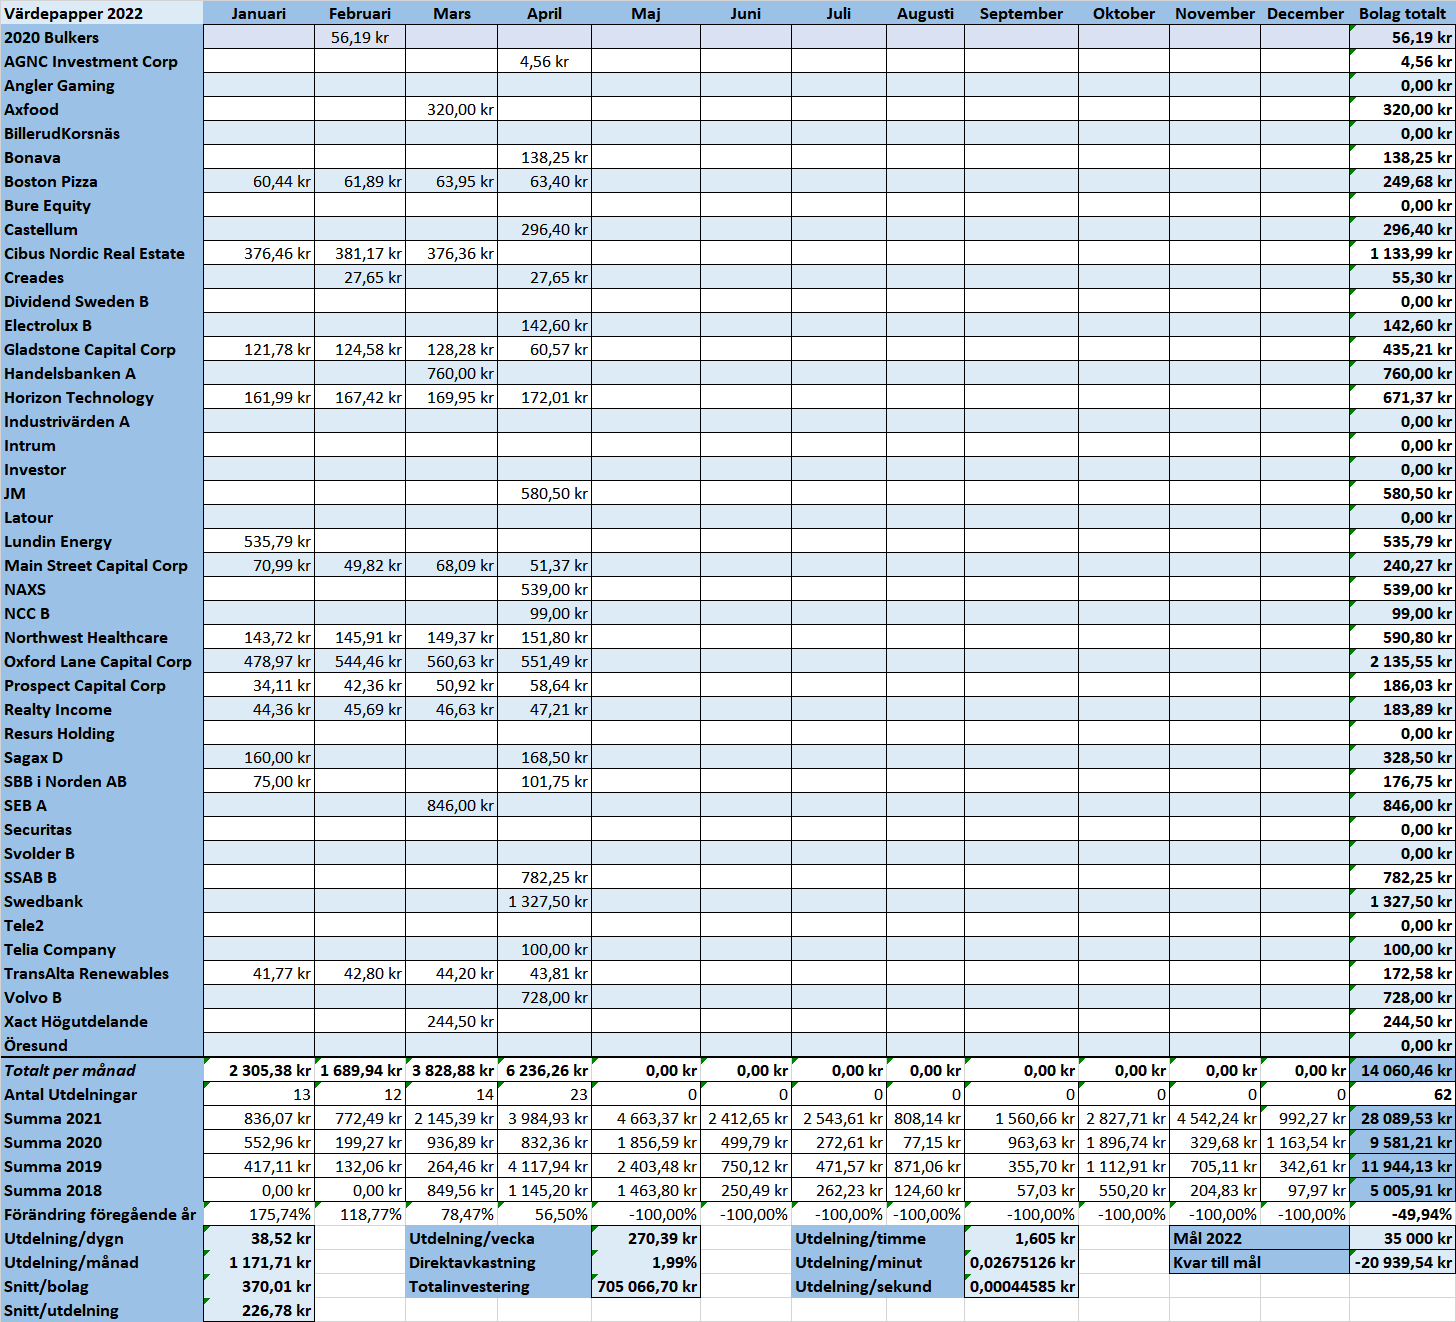
Task: Click Sagax D Januari value 160,00 kr
Action: (x=259, y=757)
